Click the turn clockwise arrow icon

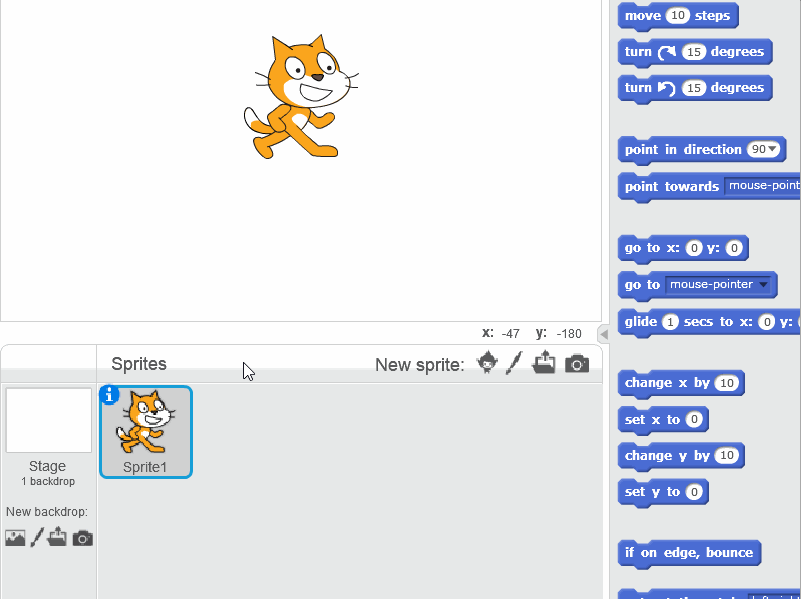667,52
